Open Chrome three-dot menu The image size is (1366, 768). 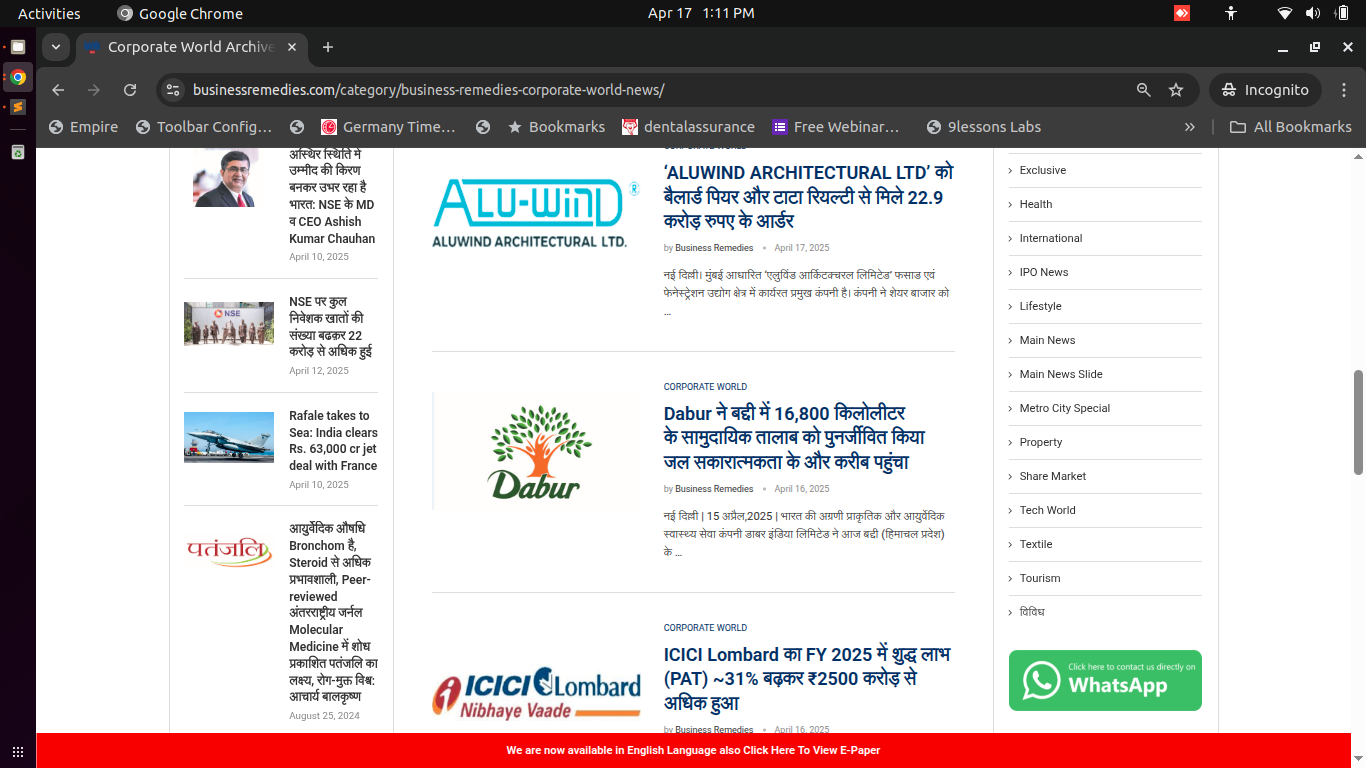coord(1344,90)
